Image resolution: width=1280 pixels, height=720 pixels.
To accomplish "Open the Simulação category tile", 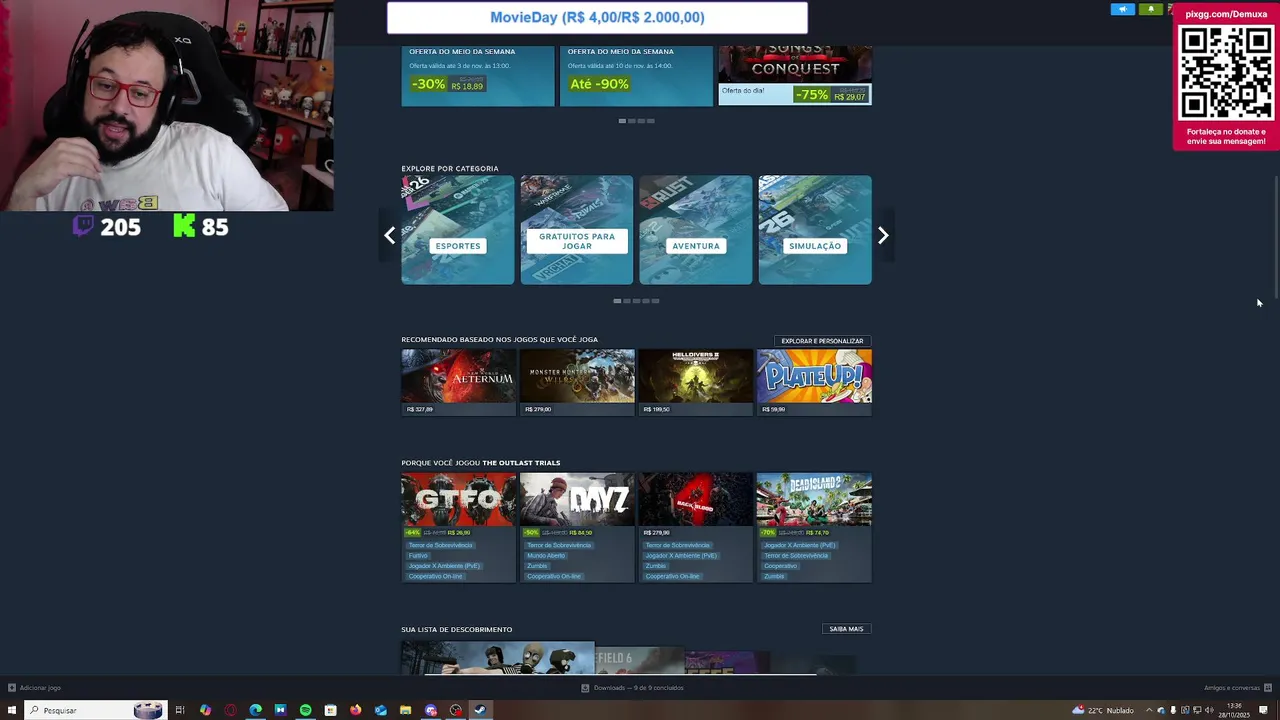I will 815,230.
